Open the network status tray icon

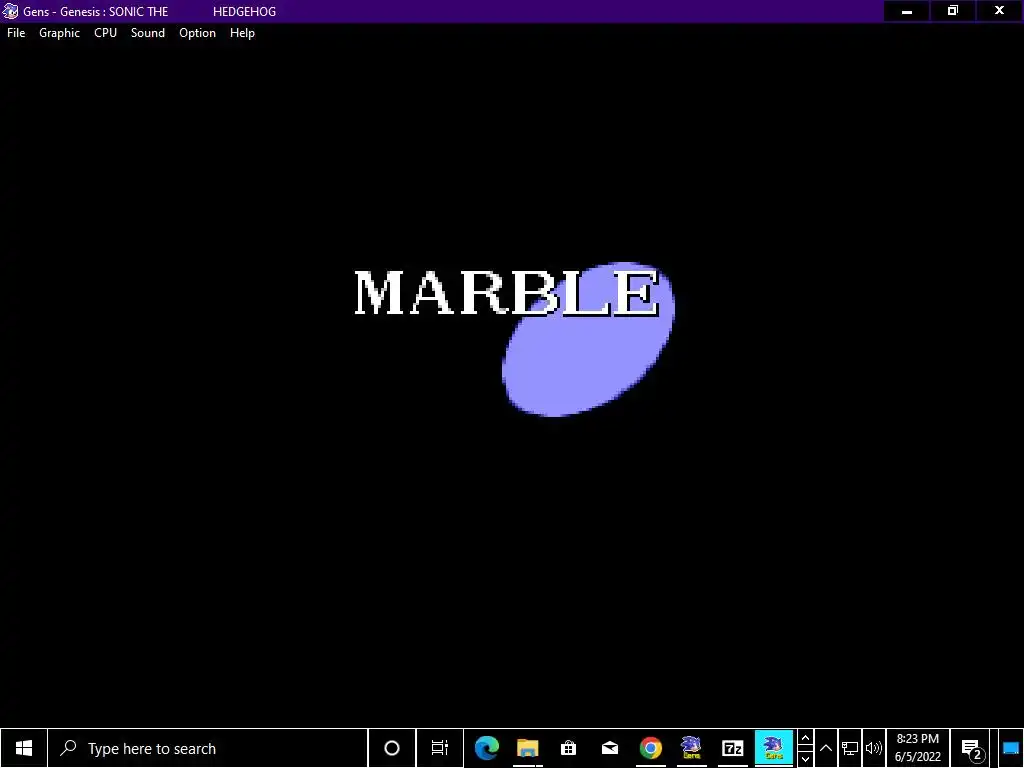tap(850, 748)
